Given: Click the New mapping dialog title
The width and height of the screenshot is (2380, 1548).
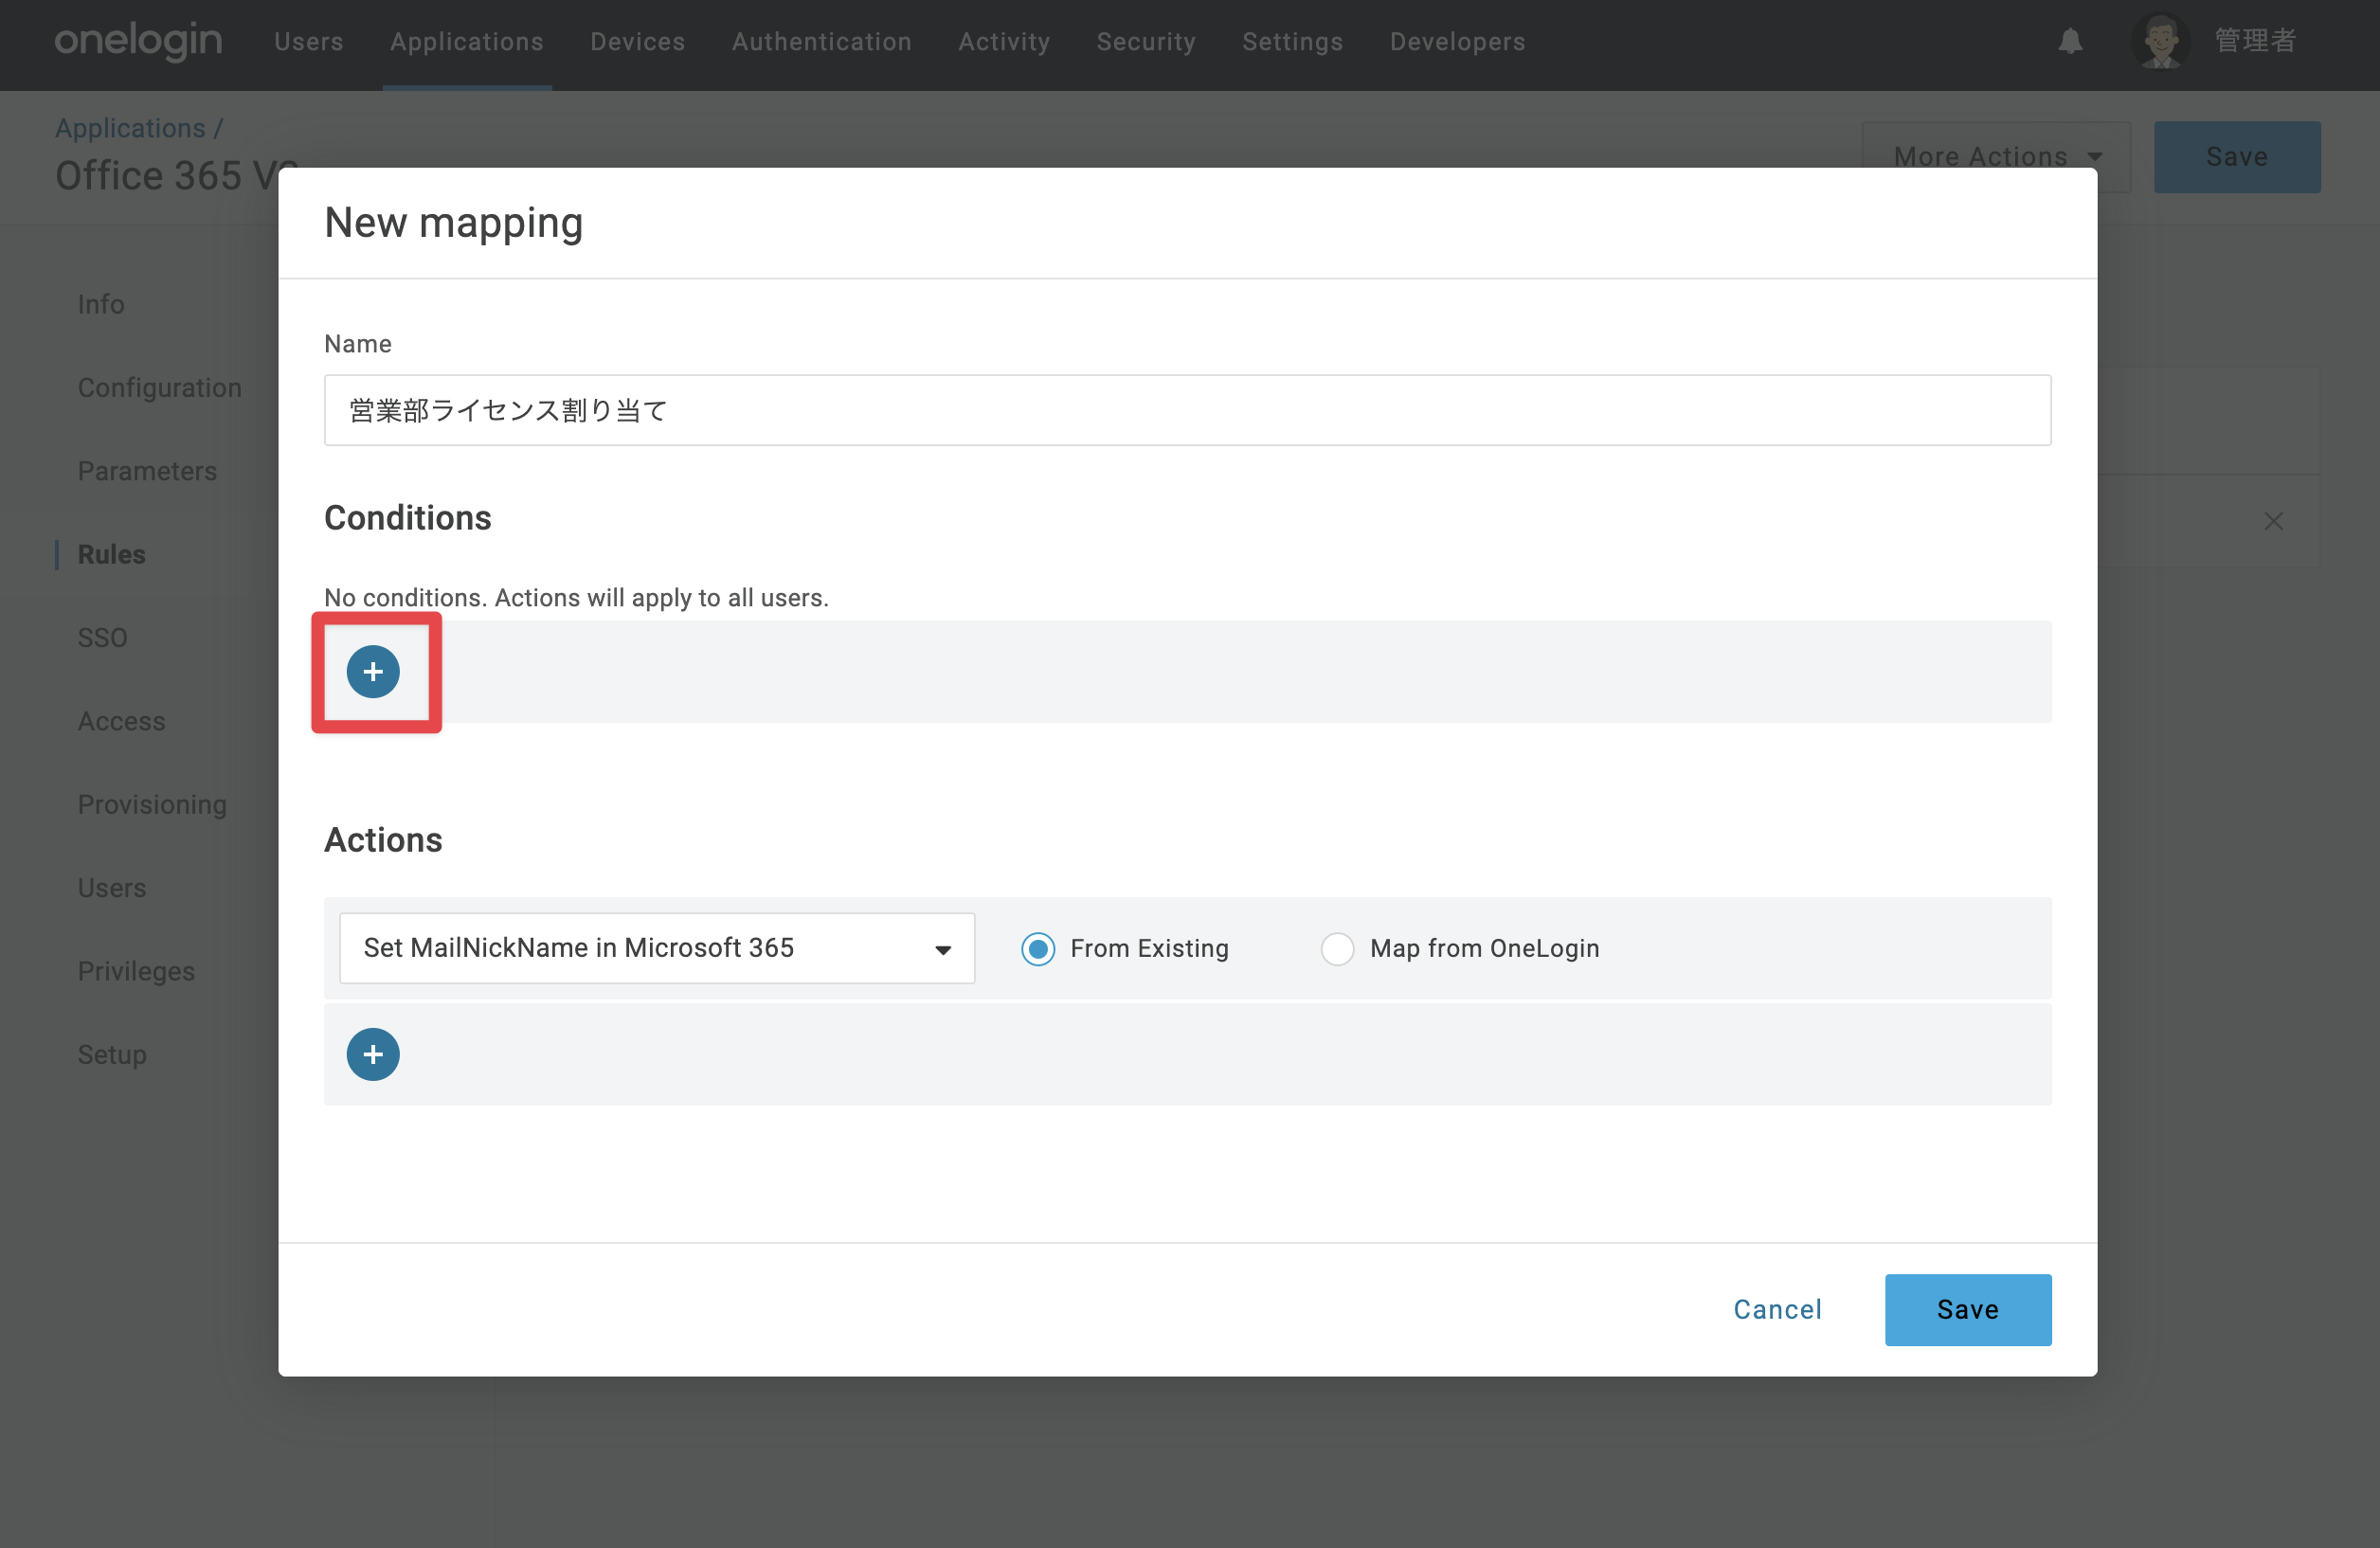Looking at the screenshot, I should 453,222.
